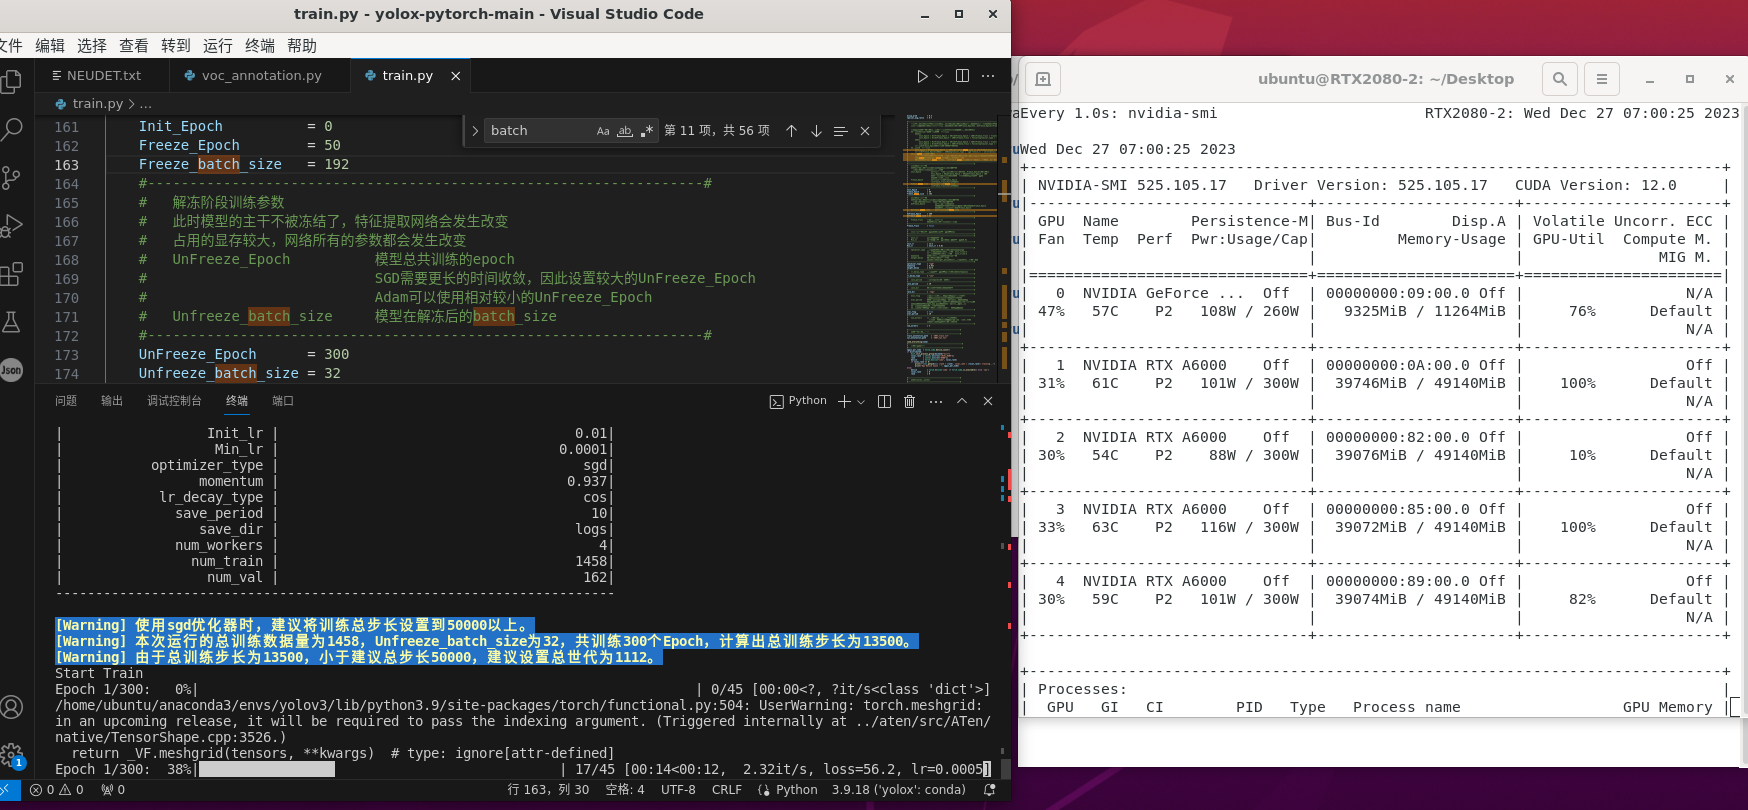Toggle Find in Selection option
The height and width of the screenshot is (810, 1748).
840,131
